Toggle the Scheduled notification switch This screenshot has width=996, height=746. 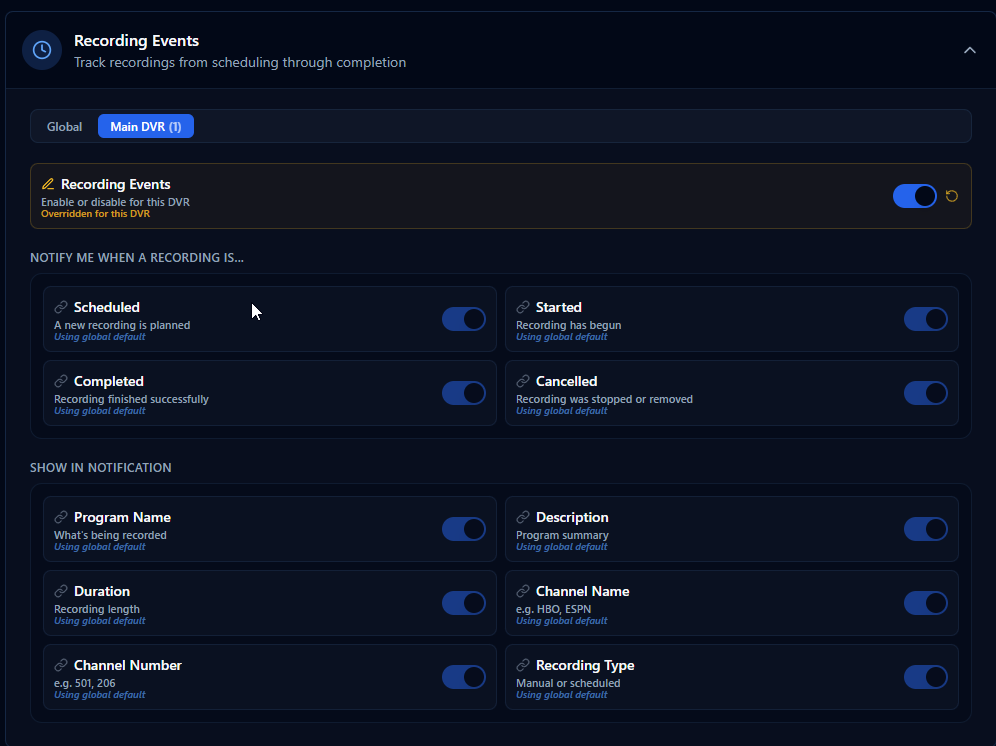pyautogui.click(x=464, y=319)
